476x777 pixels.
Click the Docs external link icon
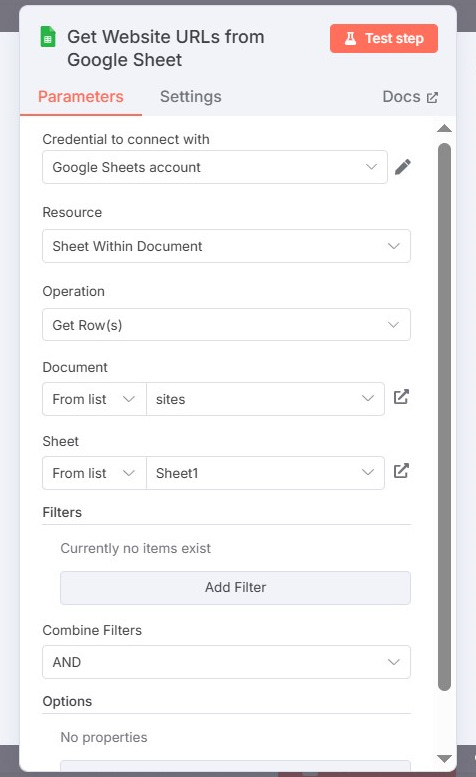point(432,97)
